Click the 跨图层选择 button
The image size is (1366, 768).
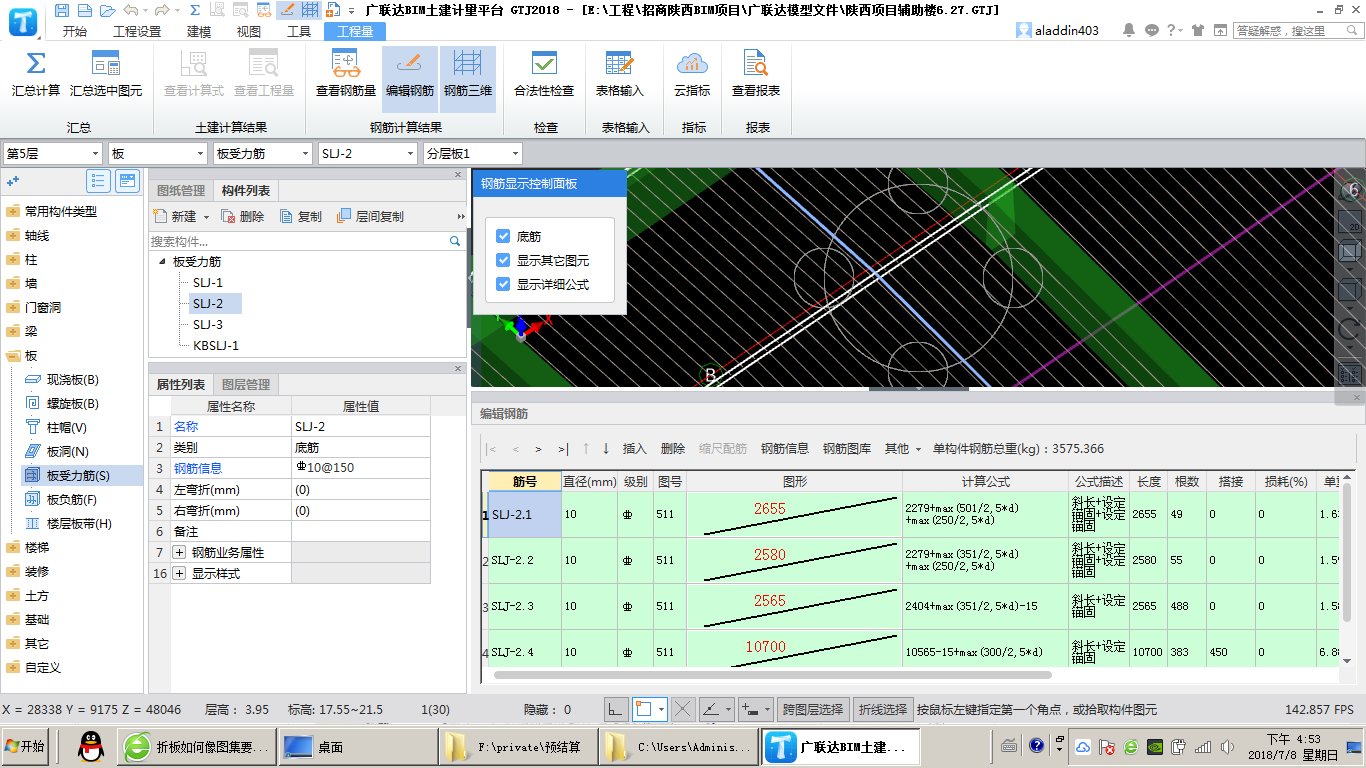coord(812,709)
